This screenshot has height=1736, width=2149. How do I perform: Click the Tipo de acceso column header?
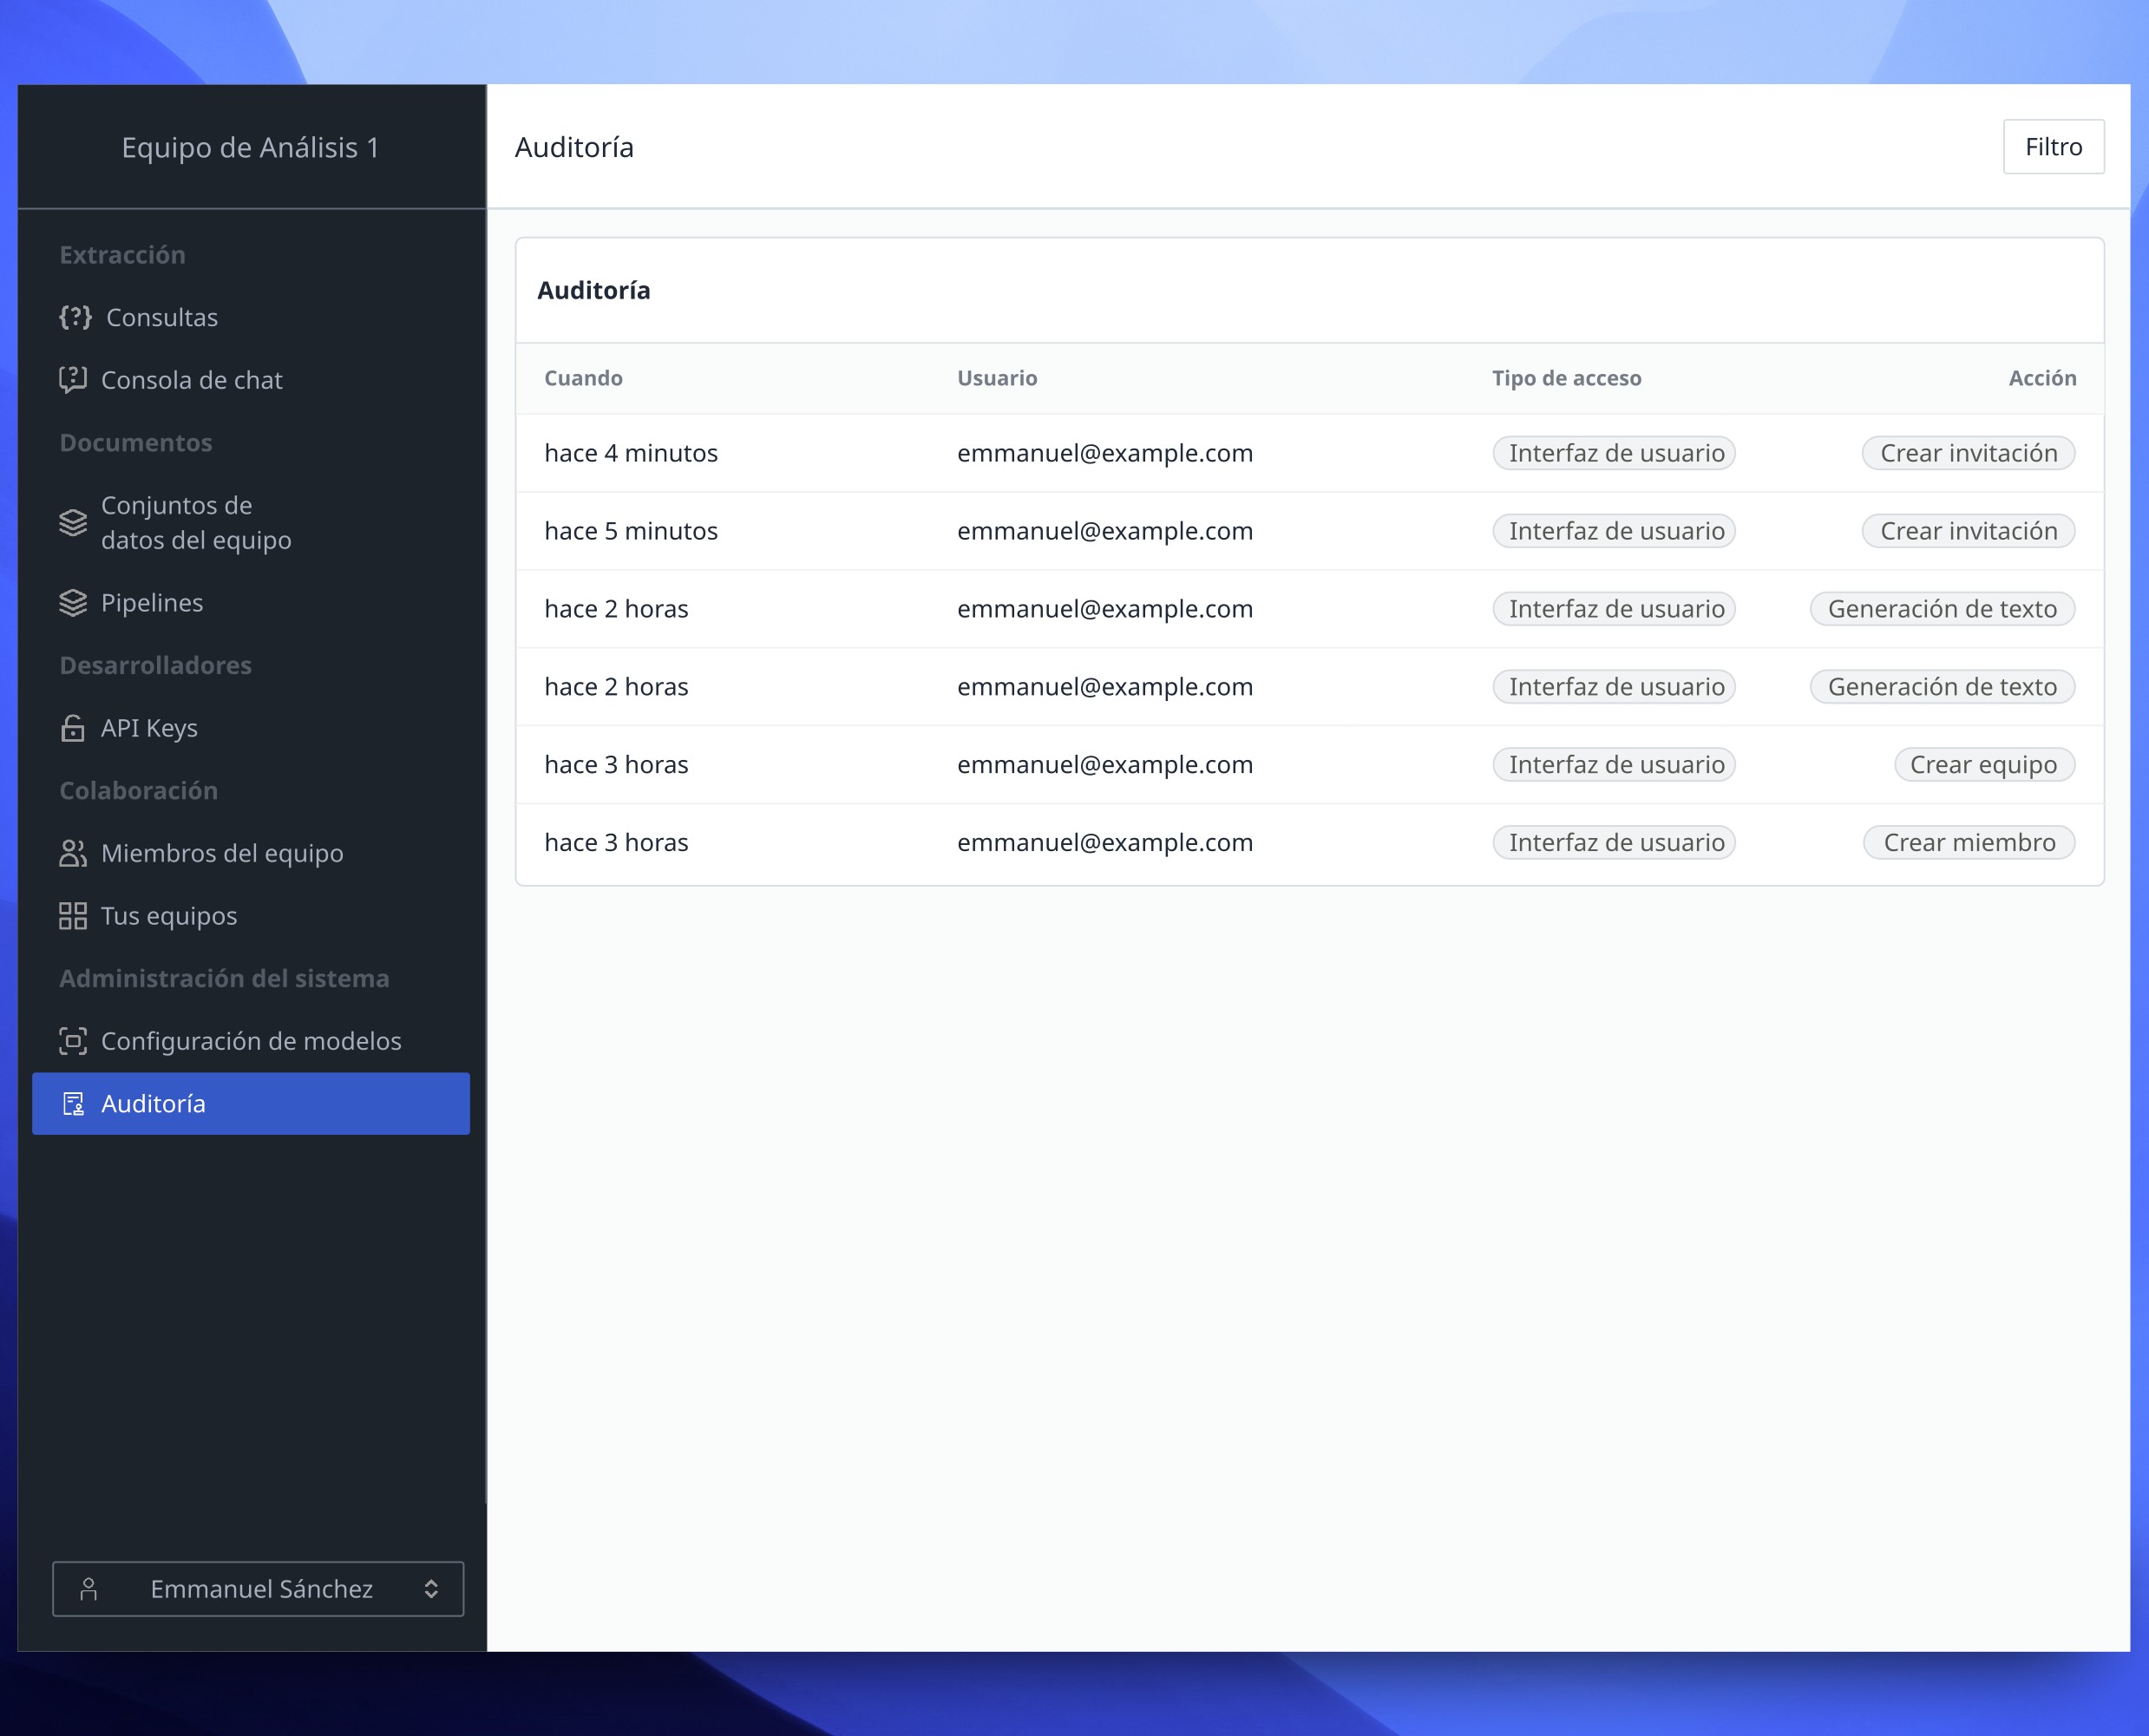point(1566,378)
